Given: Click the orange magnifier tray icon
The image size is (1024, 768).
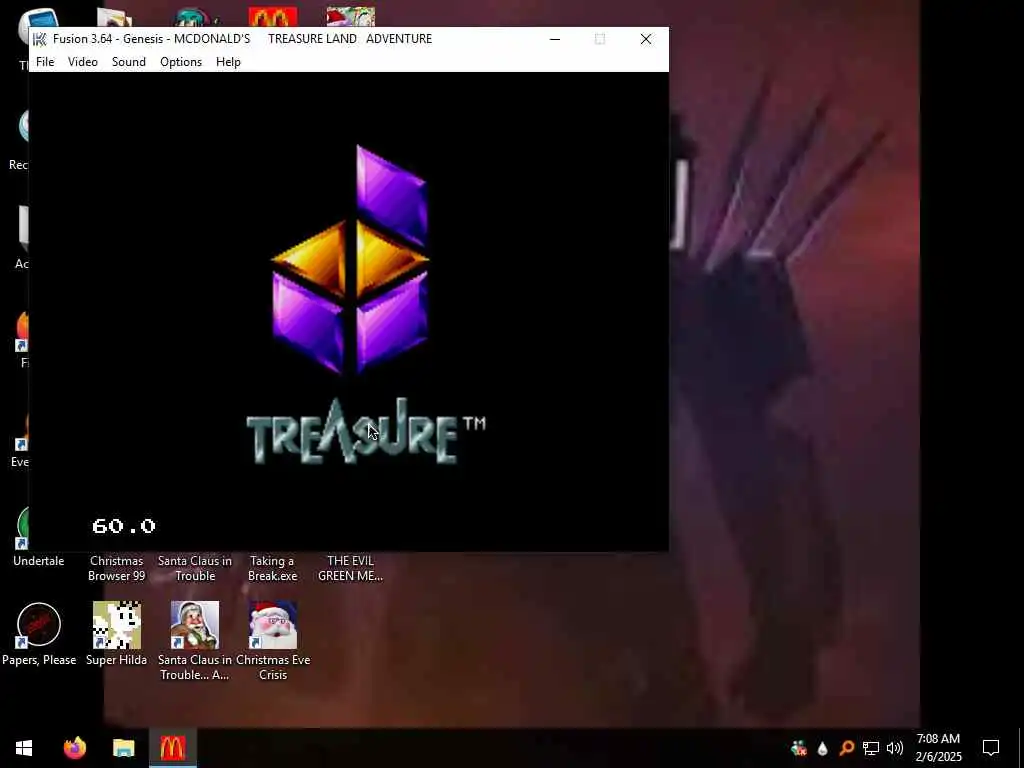Looking at the screenshot, I should click(x=846, y=748).
